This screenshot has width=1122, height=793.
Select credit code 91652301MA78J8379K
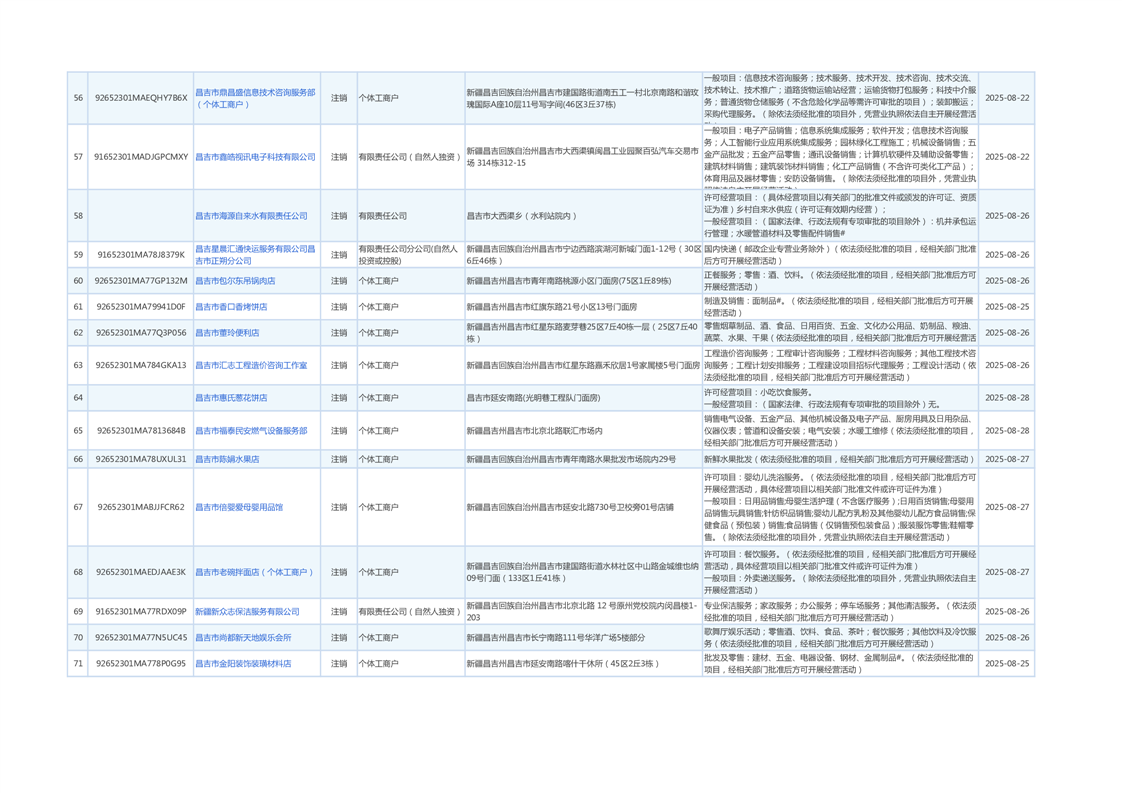tap(141, 255)
